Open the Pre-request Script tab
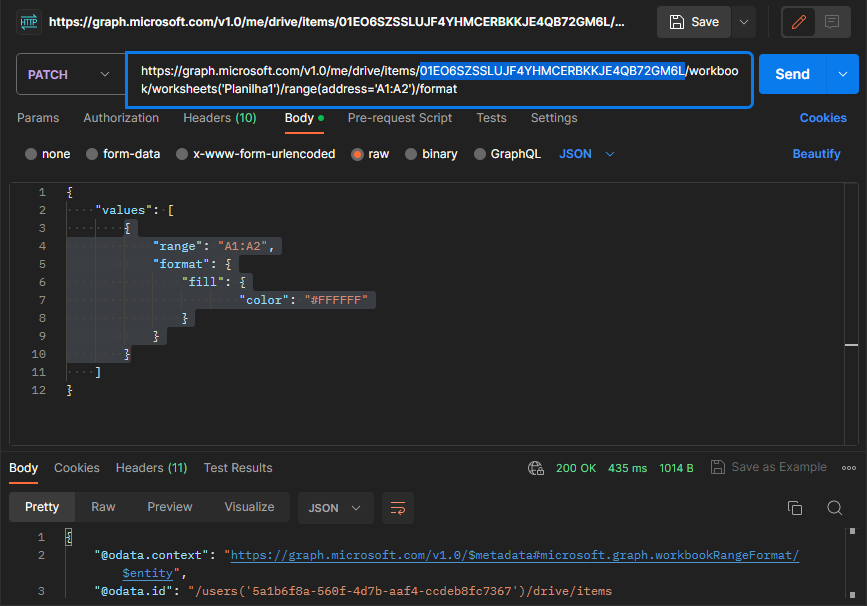The image size is (867, 606). pyautogui.click(x=400, y=118)
